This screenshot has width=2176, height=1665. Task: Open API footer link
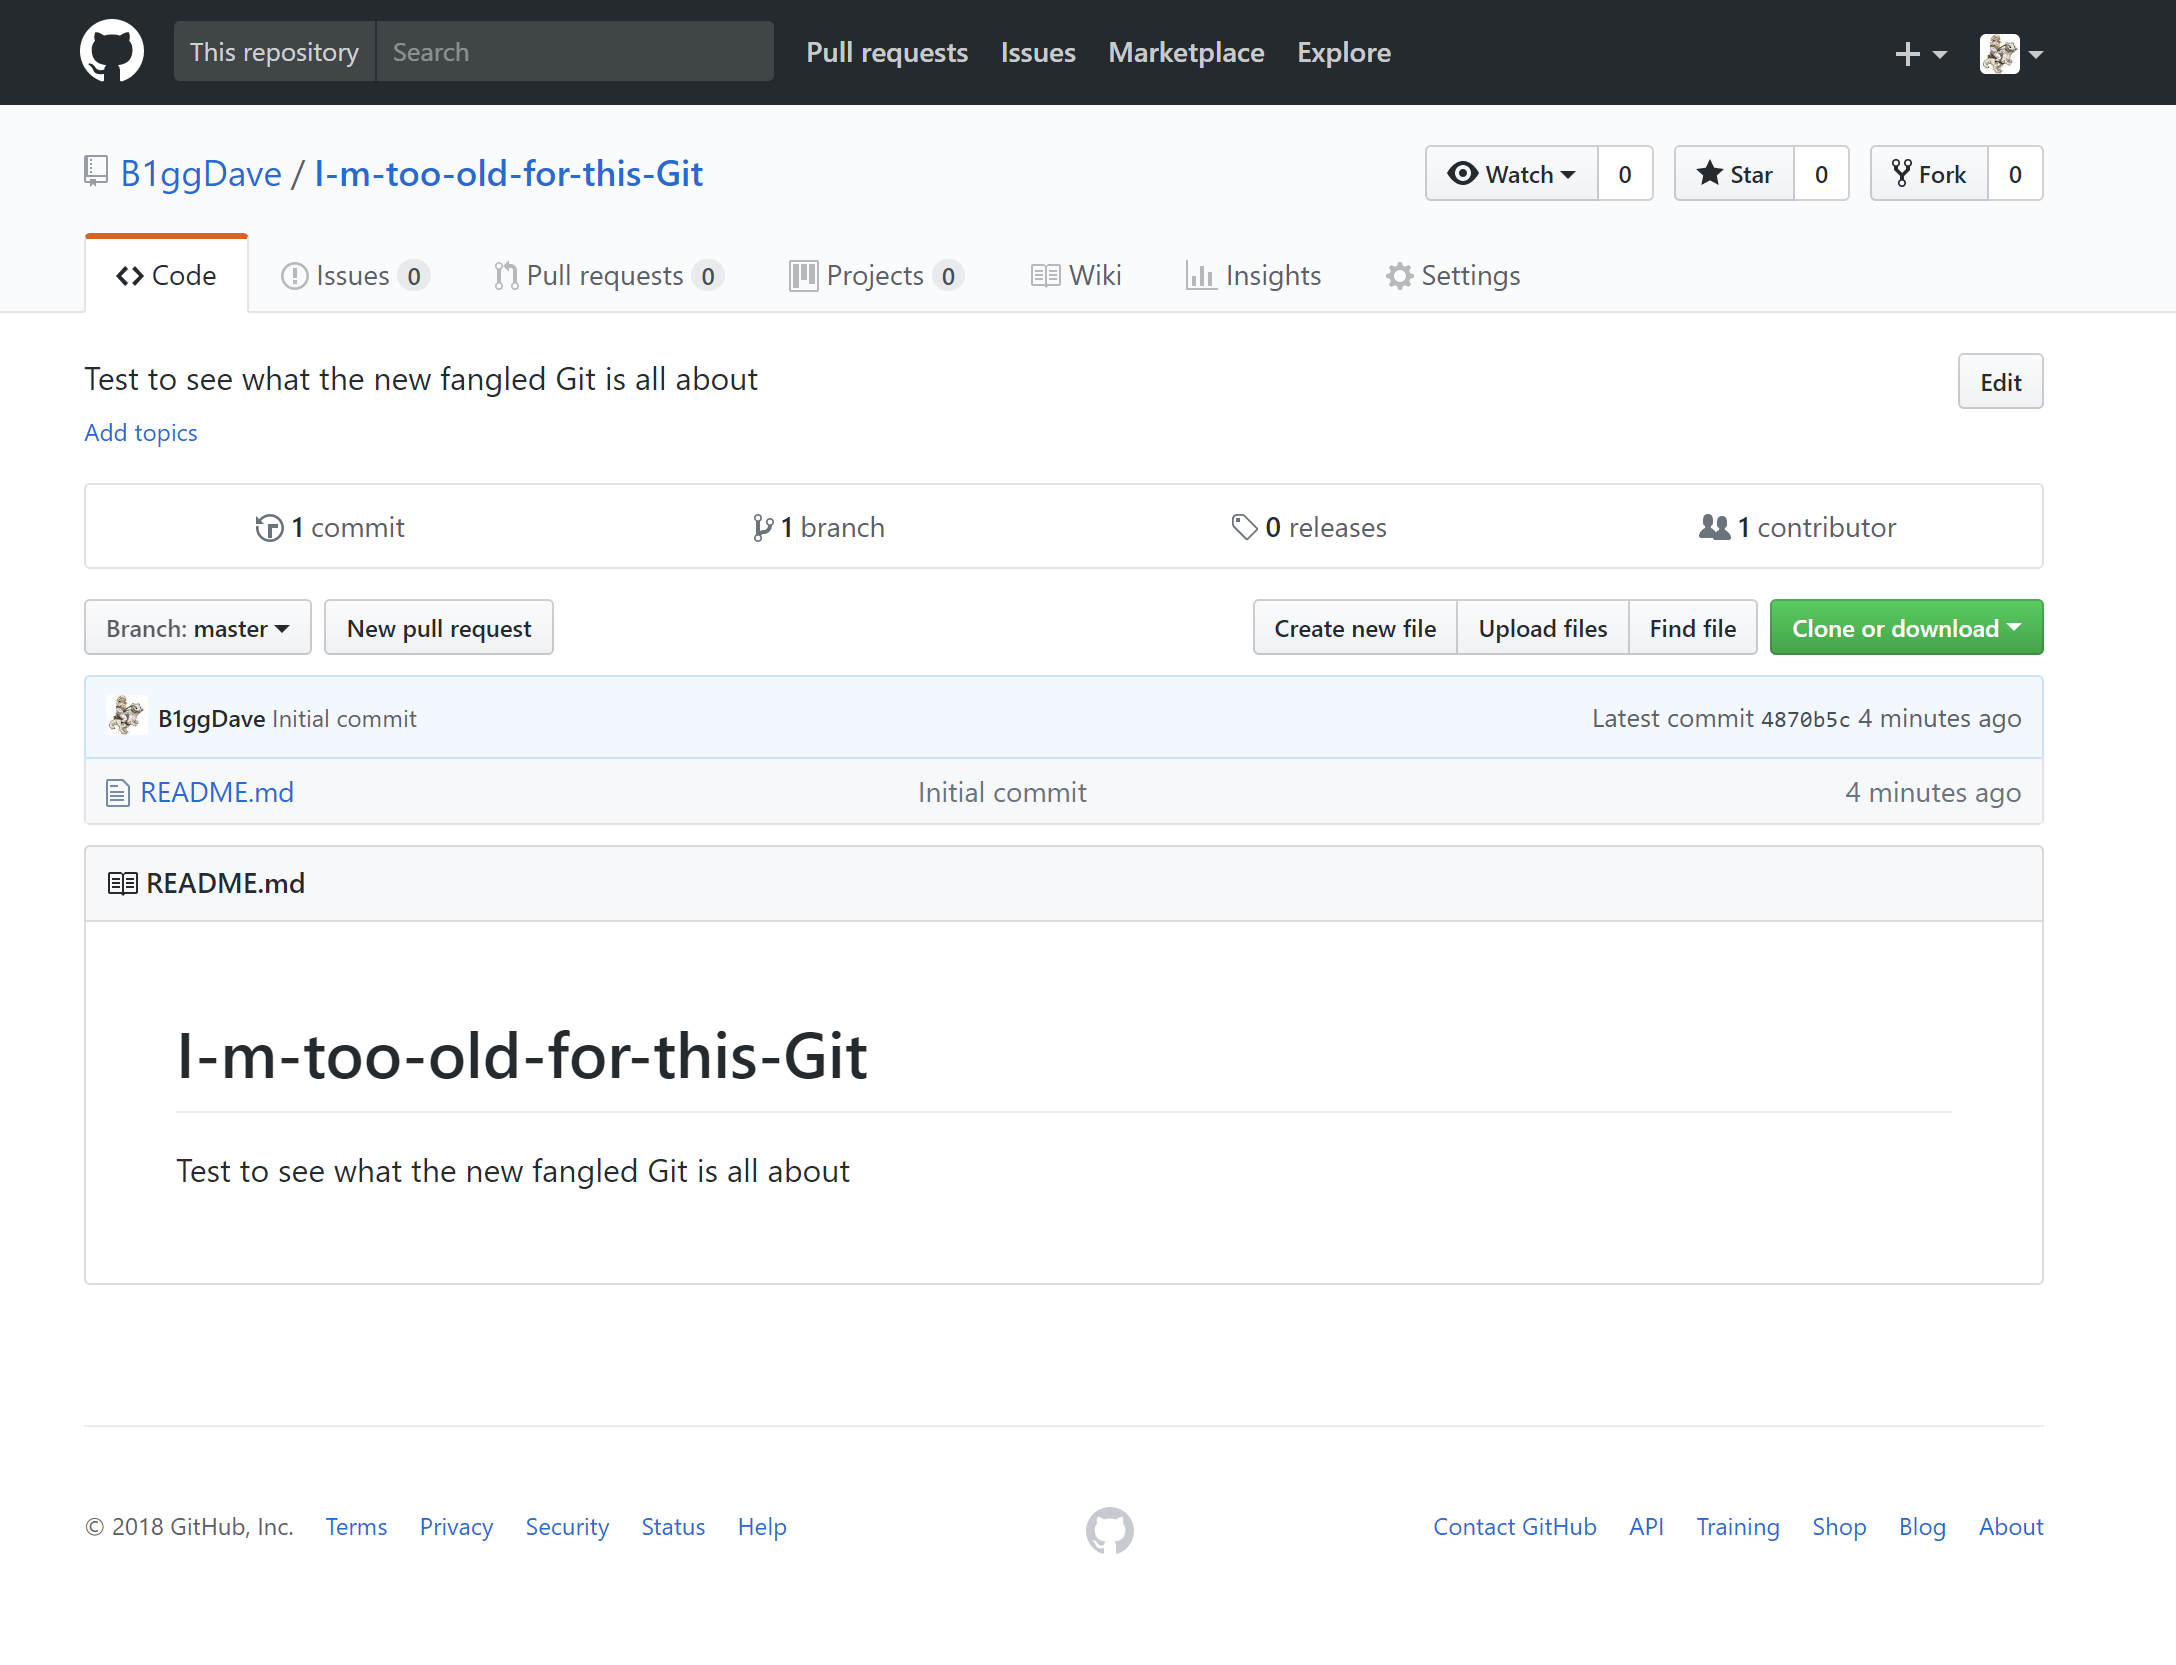click(x=1646, y=1527)
